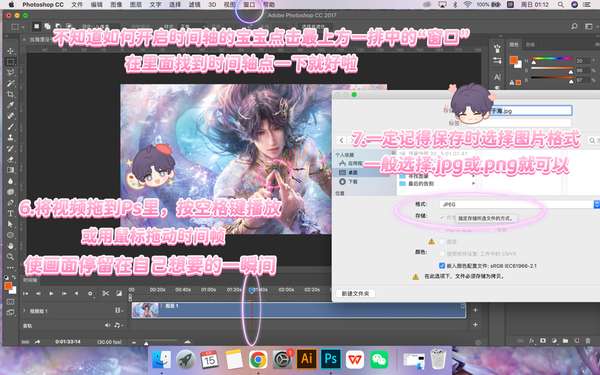Viewport: 600px width, 375px height.
Task: Select the History Brush tool
Action: coord(11,148)
